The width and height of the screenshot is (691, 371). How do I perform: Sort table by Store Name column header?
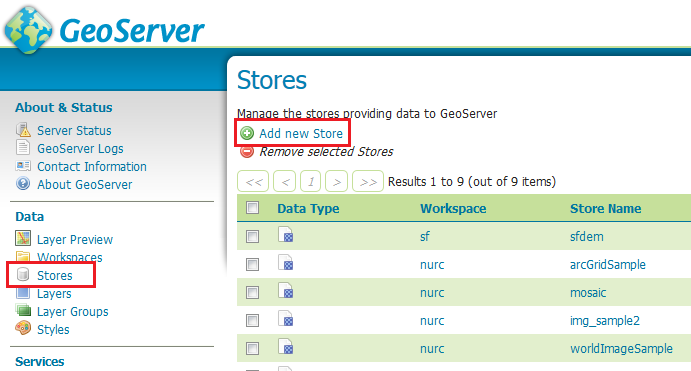tap(606, 208)
